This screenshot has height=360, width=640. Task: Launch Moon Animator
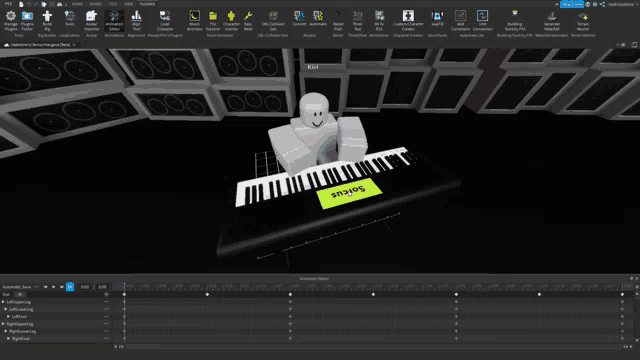[x=194, y=21]
